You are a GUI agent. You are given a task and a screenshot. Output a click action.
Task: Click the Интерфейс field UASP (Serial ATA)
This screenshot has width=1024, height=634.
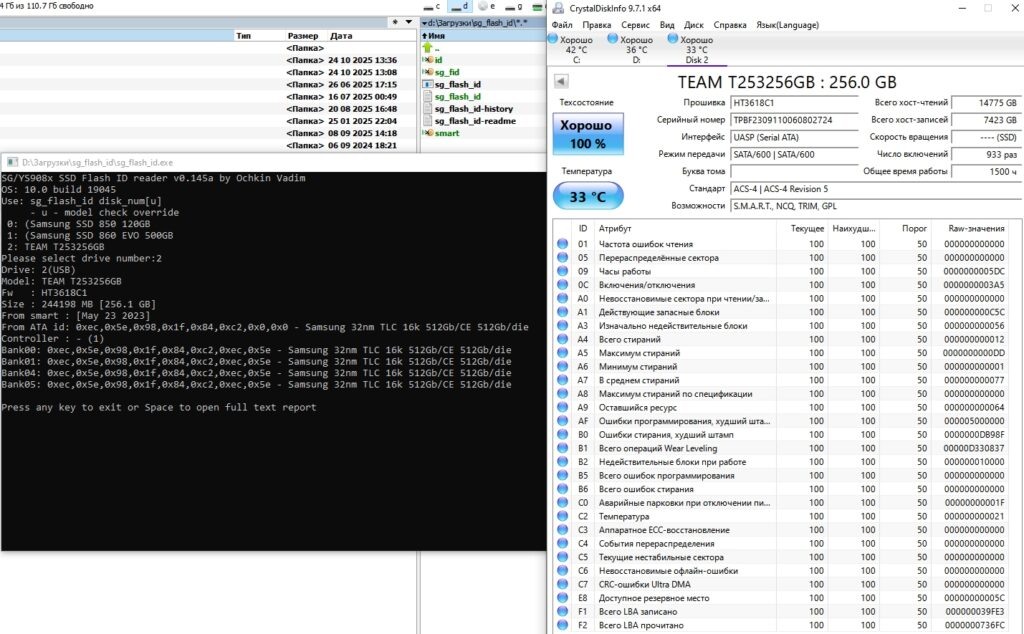pyautogui.click(x=793, y=137)
